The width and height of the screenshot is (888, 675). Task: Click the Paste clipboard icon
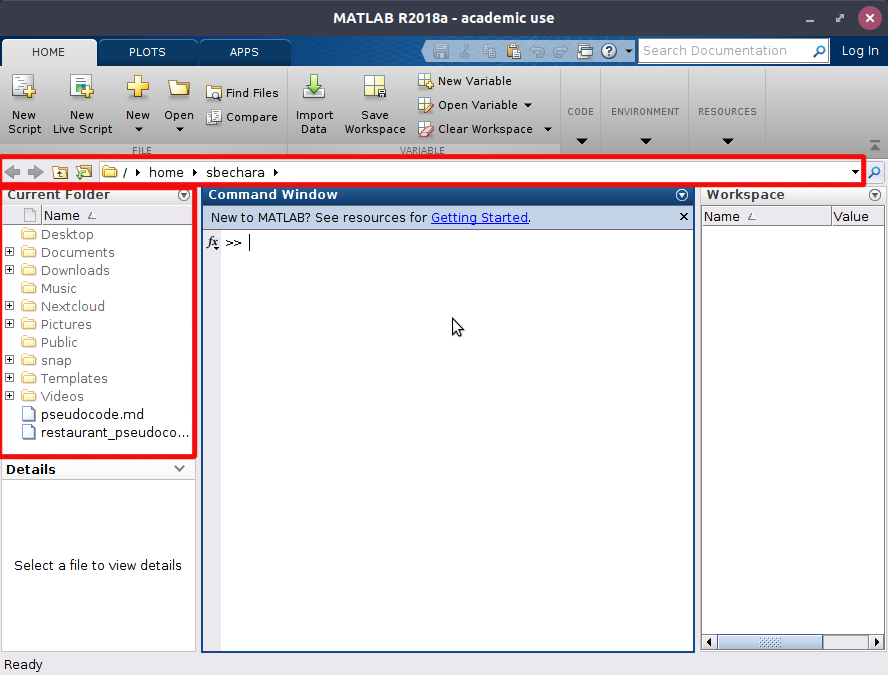point(514,52)
